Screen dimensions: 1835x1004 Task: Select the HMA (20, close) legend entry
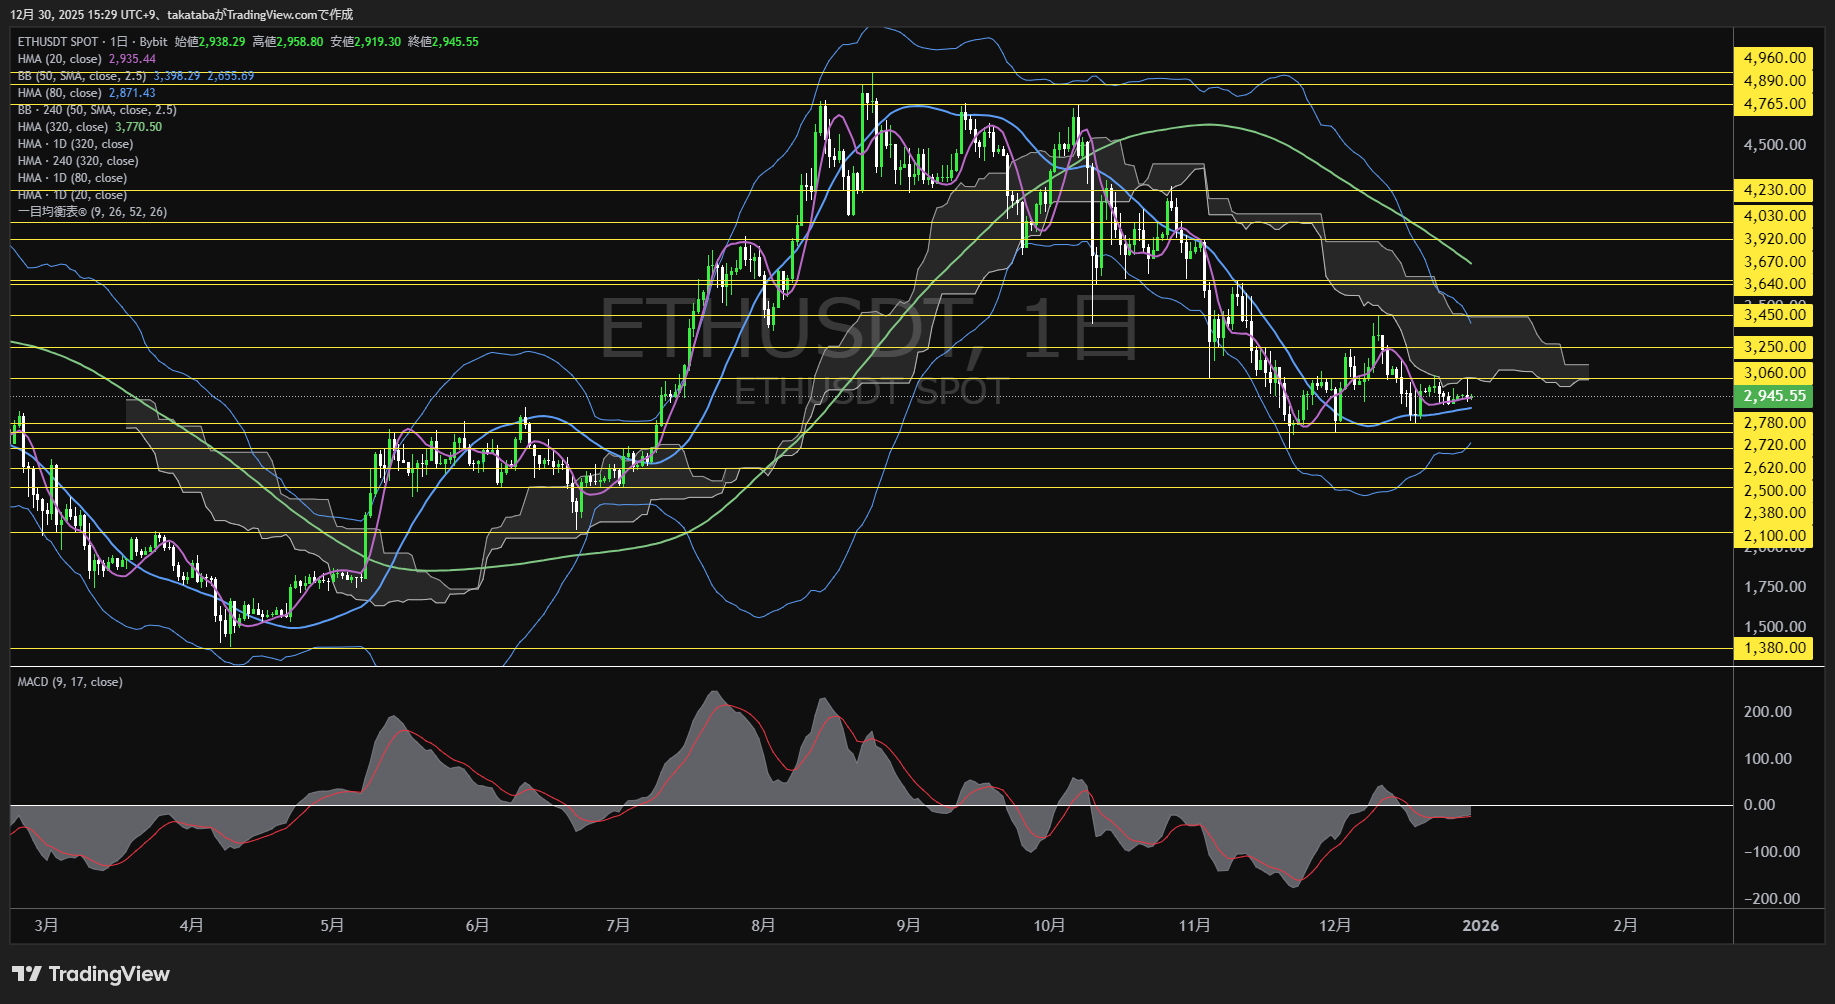click(x=60, y=59)
